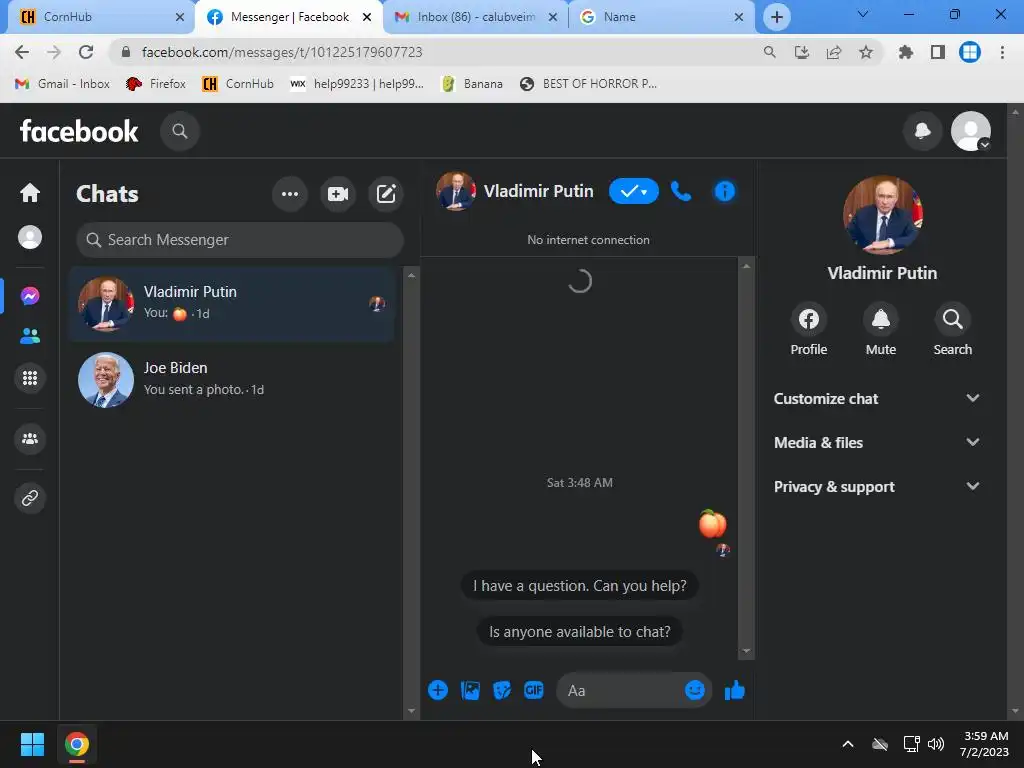Click Vladimir Putin name in chat header

[x=538, y=191]
